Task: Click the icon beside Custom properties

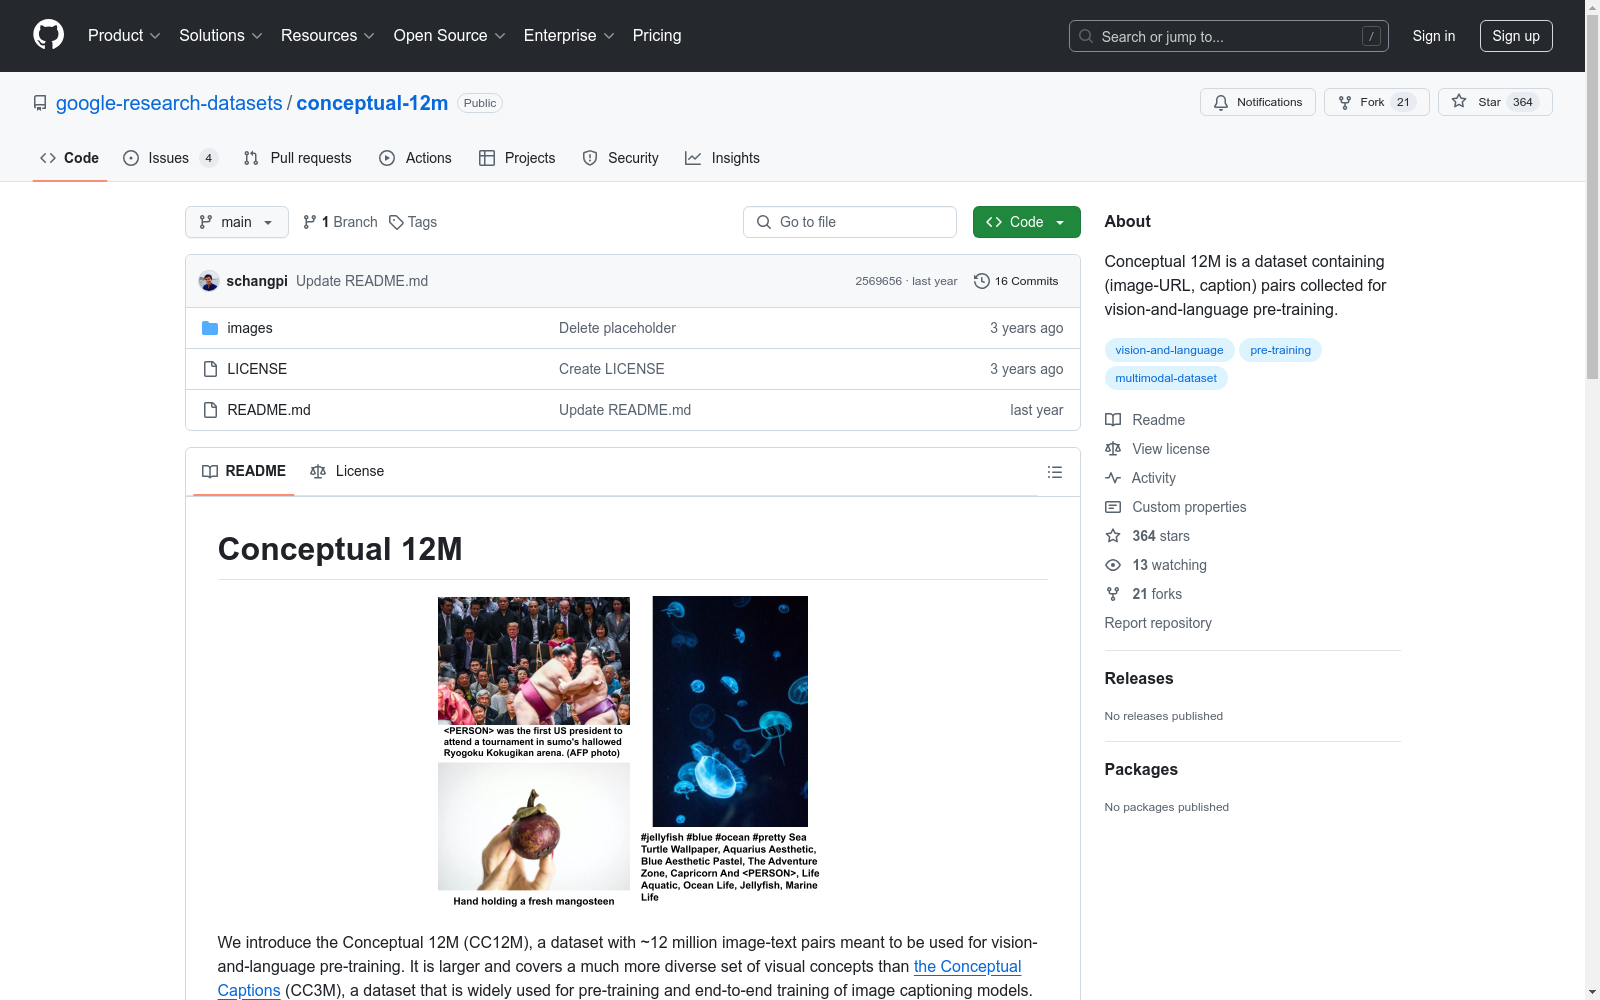Action: [1113, 507]
